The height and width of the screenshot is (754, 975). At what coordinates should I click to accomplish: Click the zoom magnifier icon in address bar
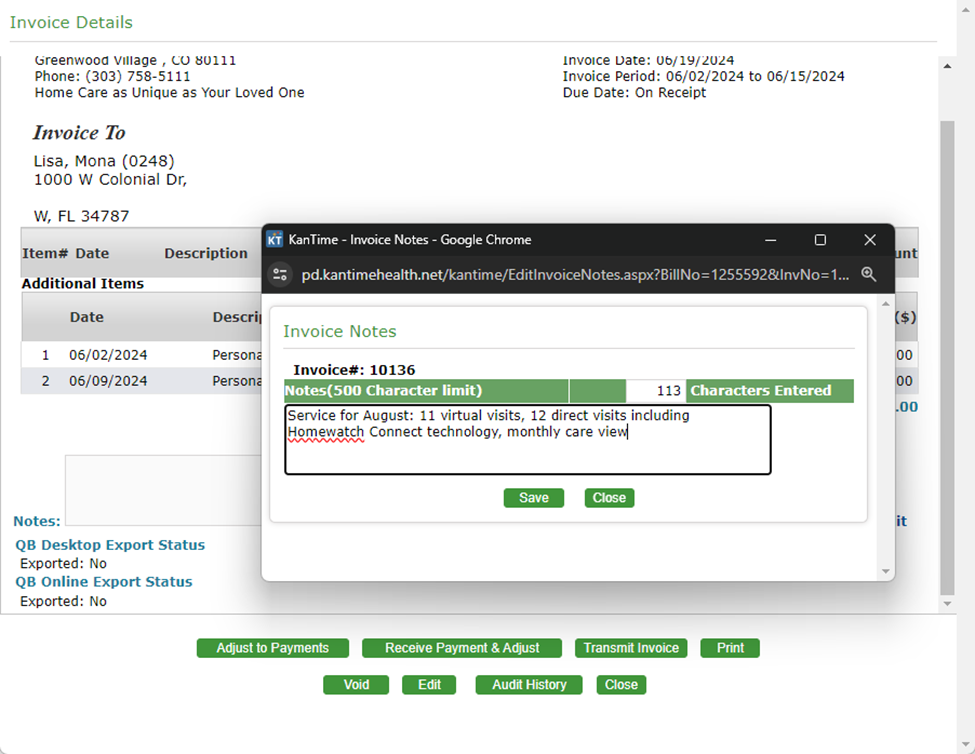pos(868,274)
